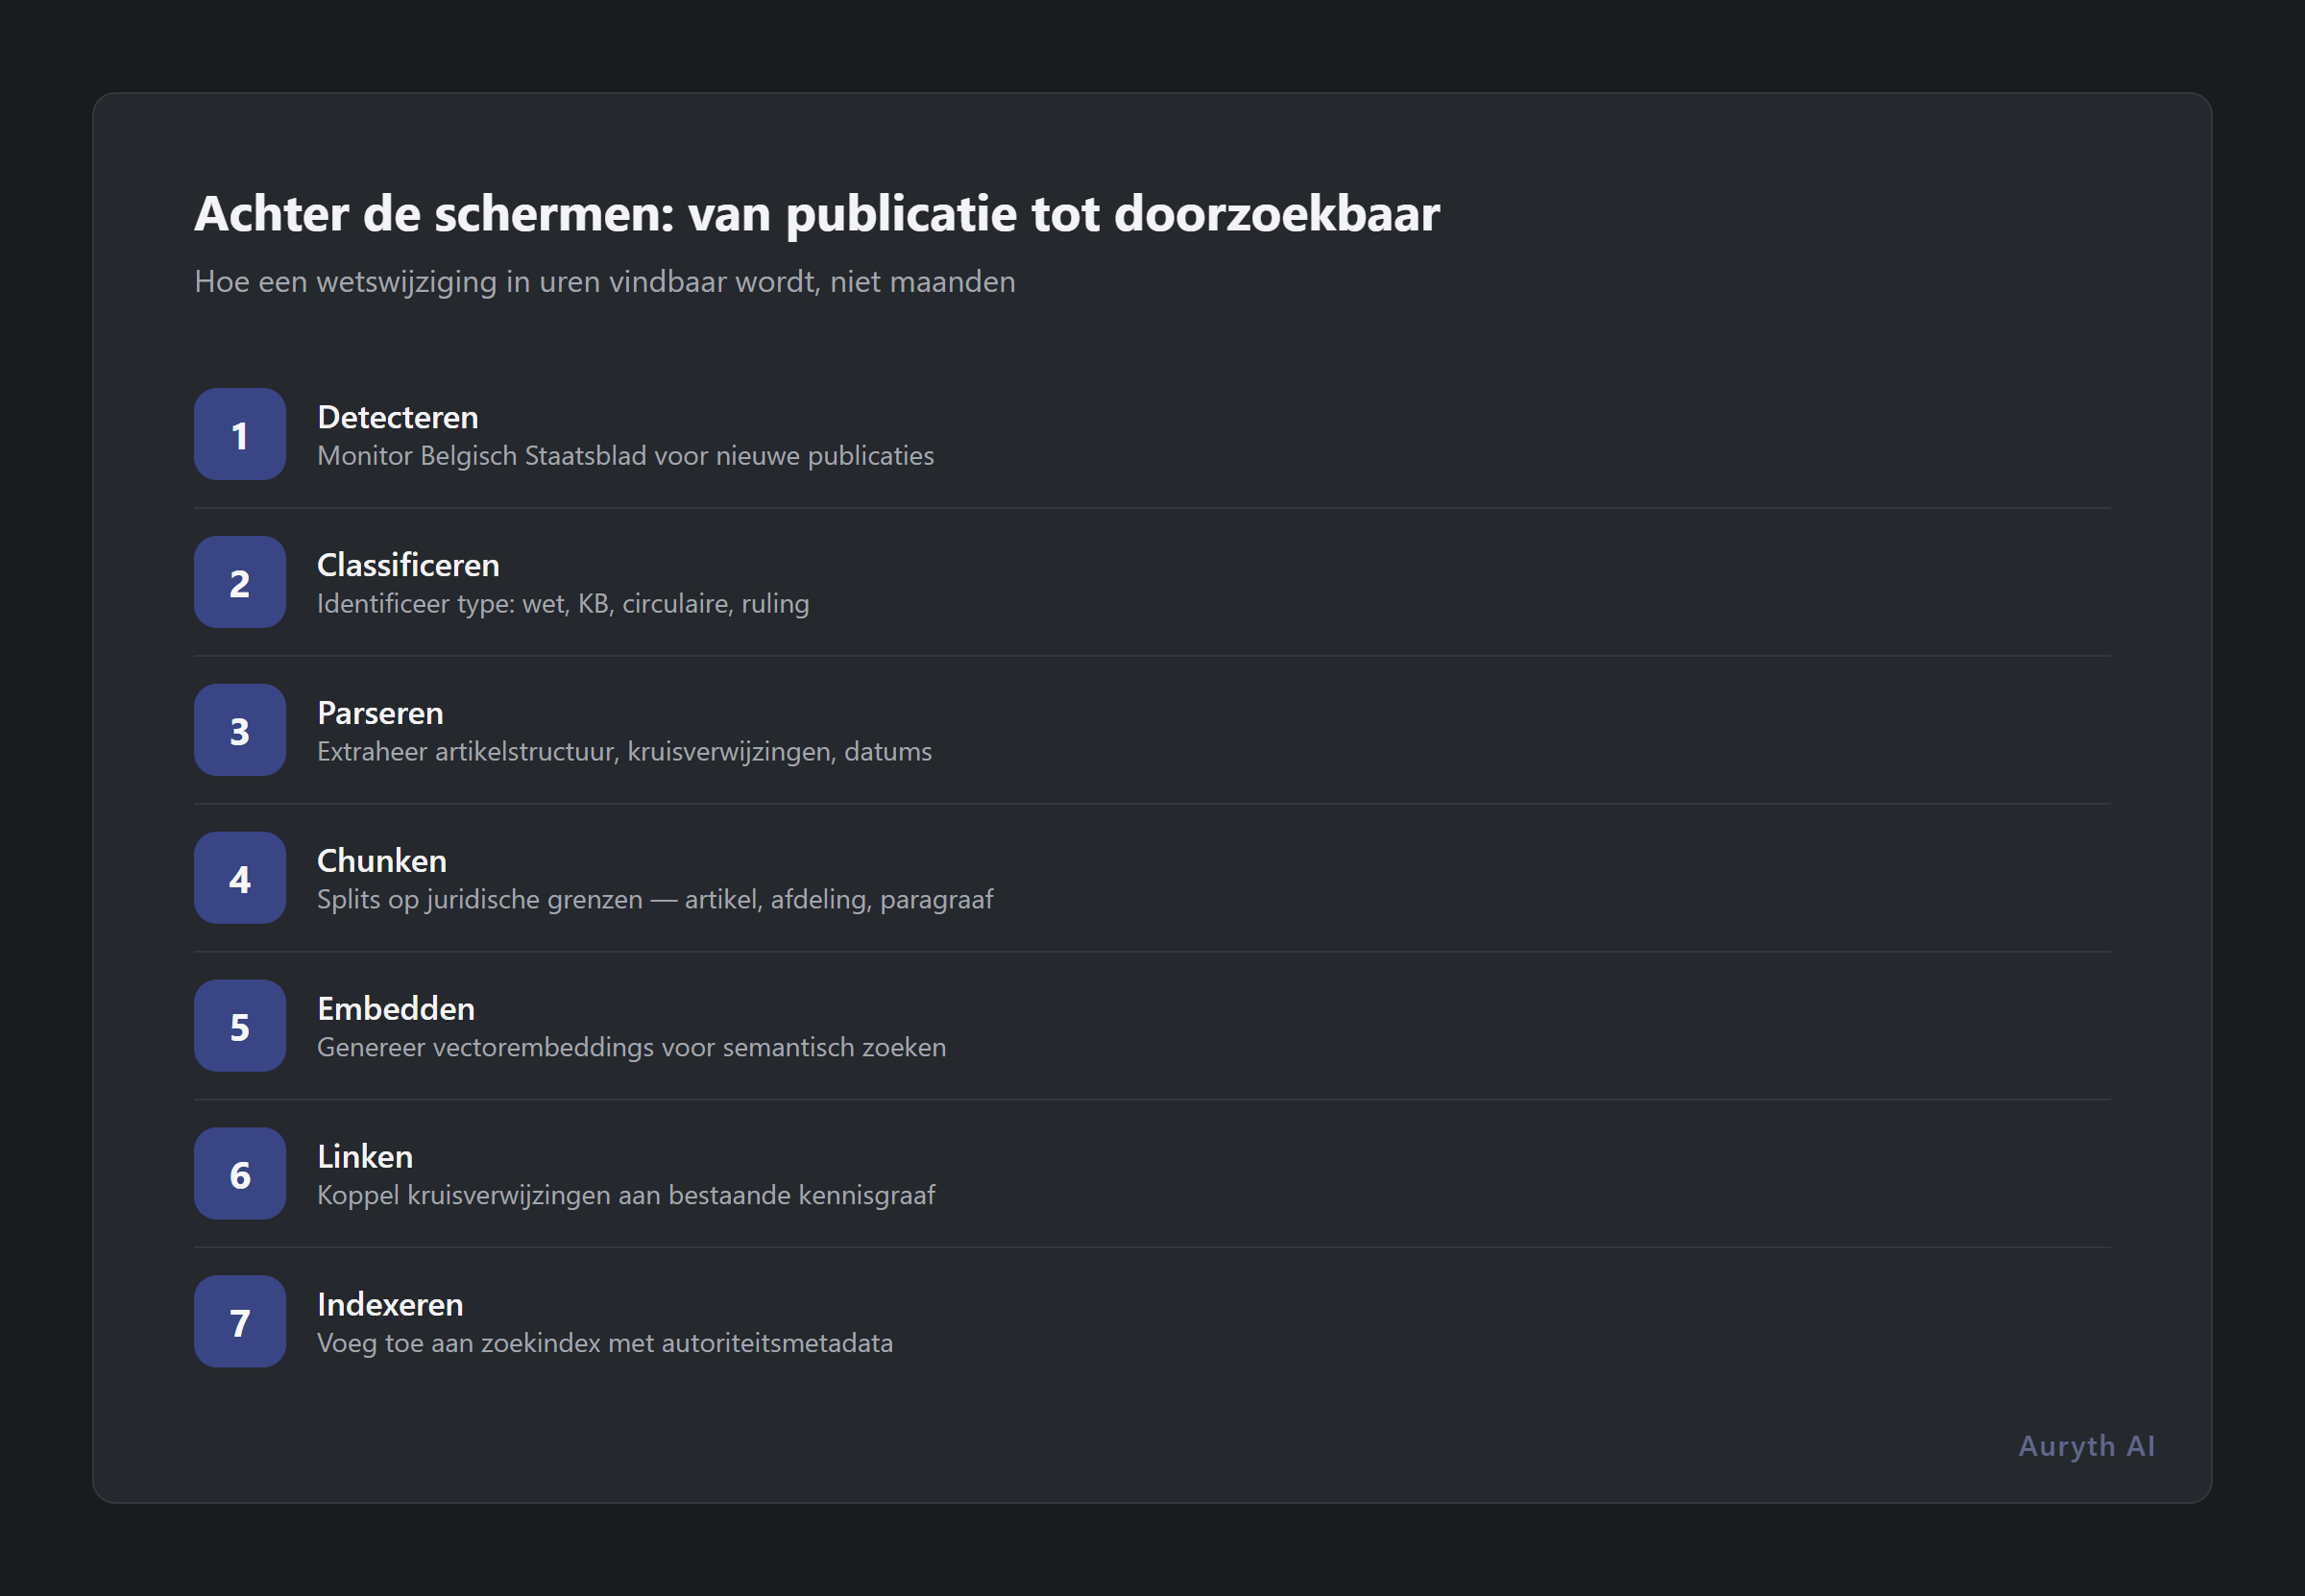Select the Detecteren step heading
Viewport: 2305px width, 1596px height.
click(x=397, y=417)
